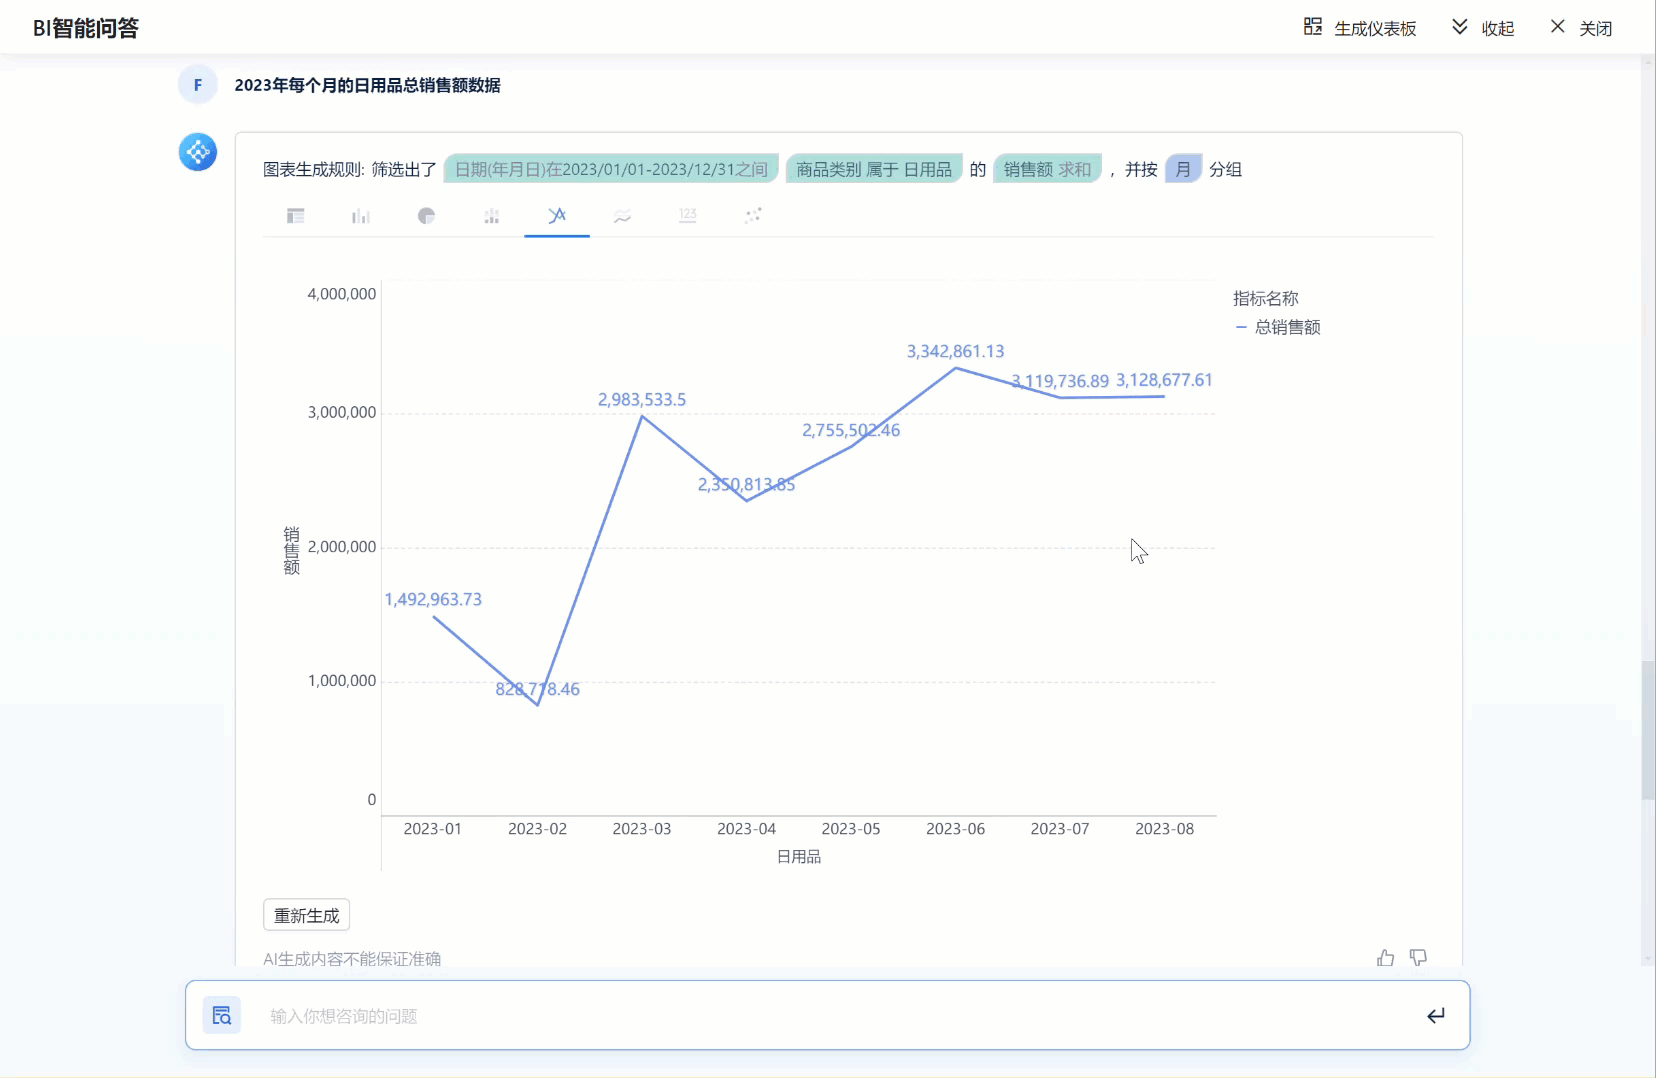Click the 月 grouping tag
The image size is (1656, 1078).
pyautogui.click(x=1183, y=169)
